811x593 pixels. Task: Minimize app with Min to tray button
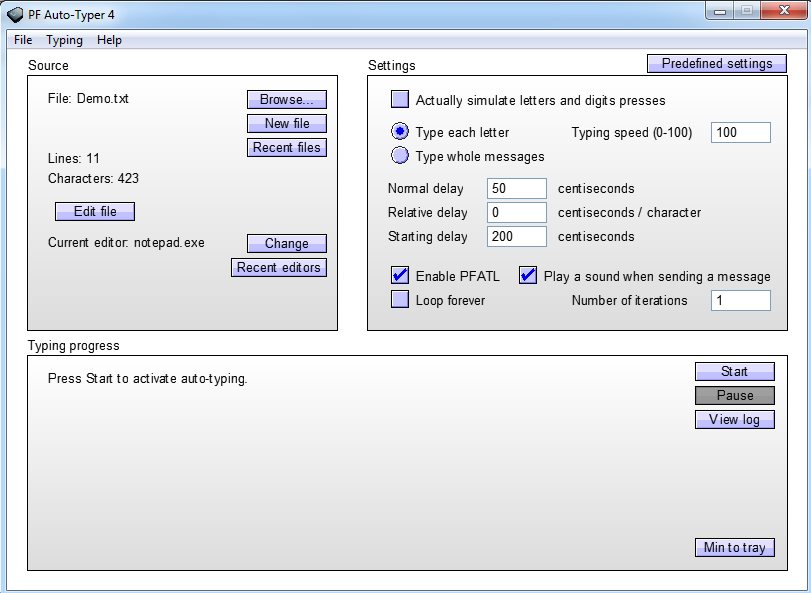pos(735,548)
